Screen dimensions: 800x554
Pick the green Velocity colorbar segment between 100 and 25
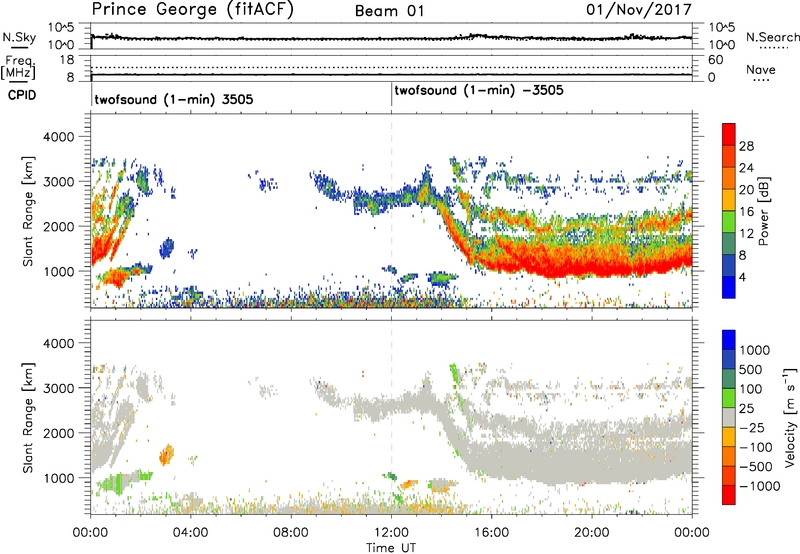[729, 398]
